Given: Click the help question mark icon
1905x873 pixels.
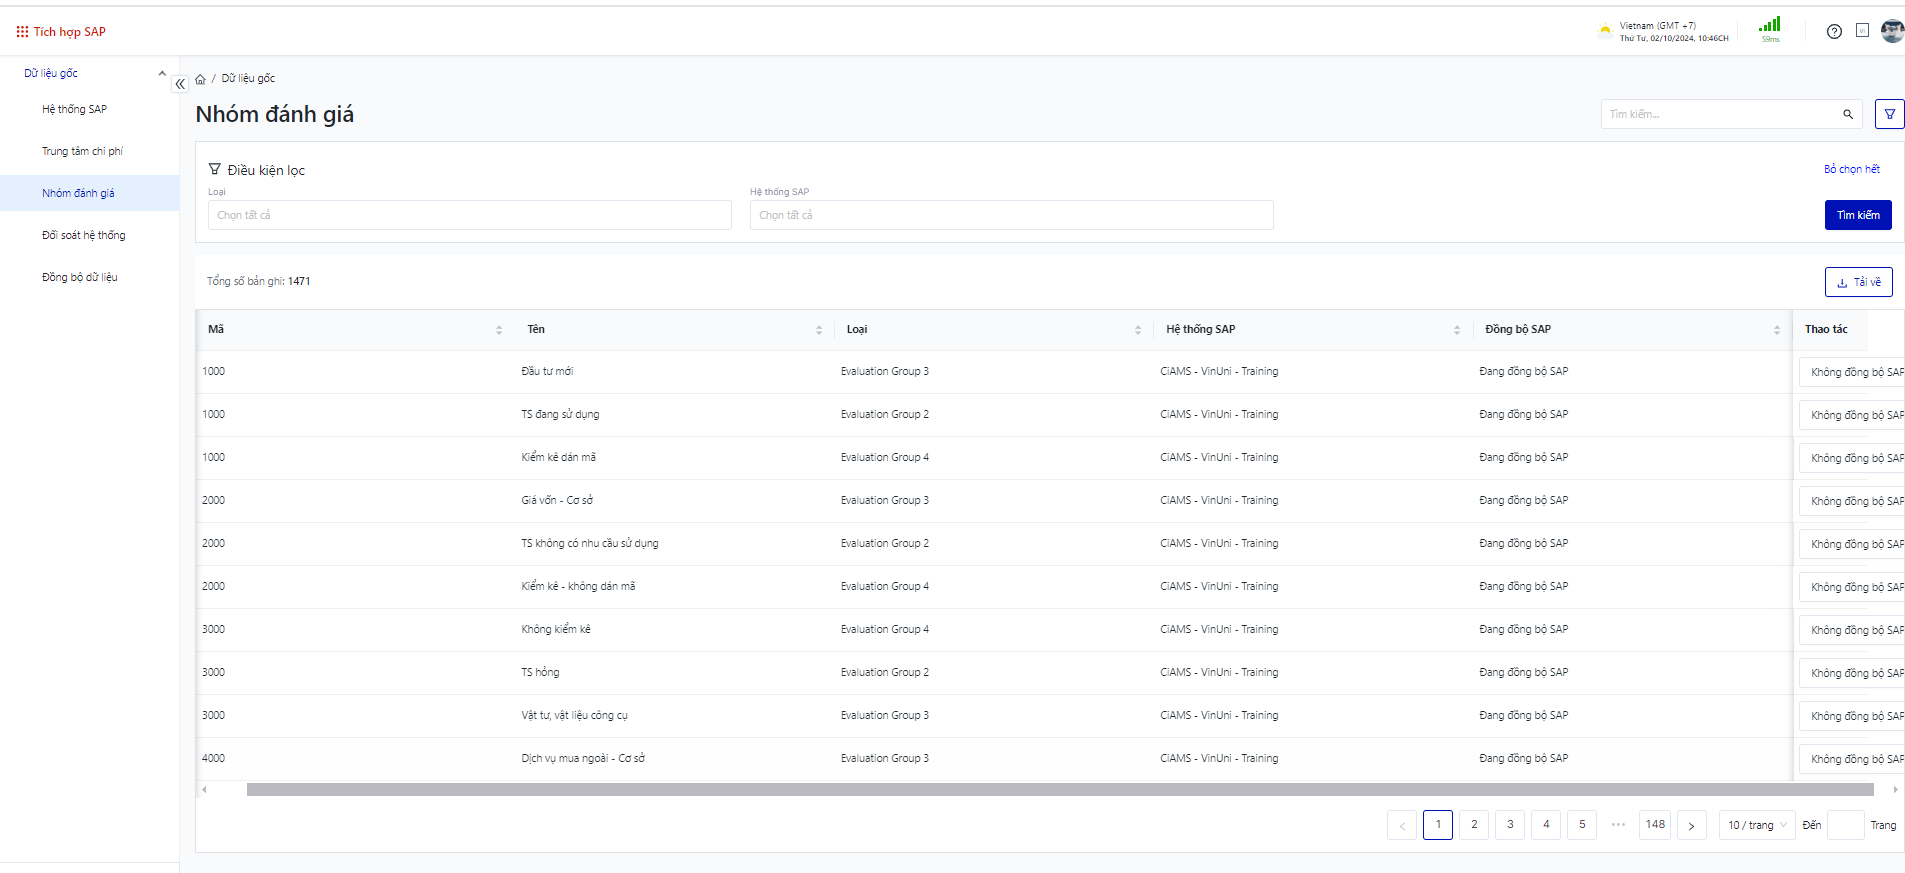Looking at the screenshot, I should coord(1834,32).
